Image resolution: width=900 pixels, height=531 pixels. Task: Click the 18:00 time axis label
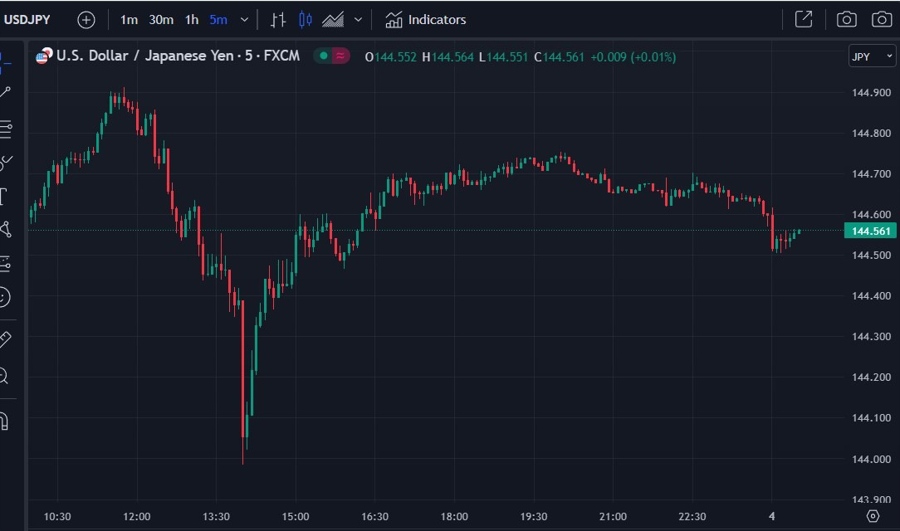coord(454,517)
